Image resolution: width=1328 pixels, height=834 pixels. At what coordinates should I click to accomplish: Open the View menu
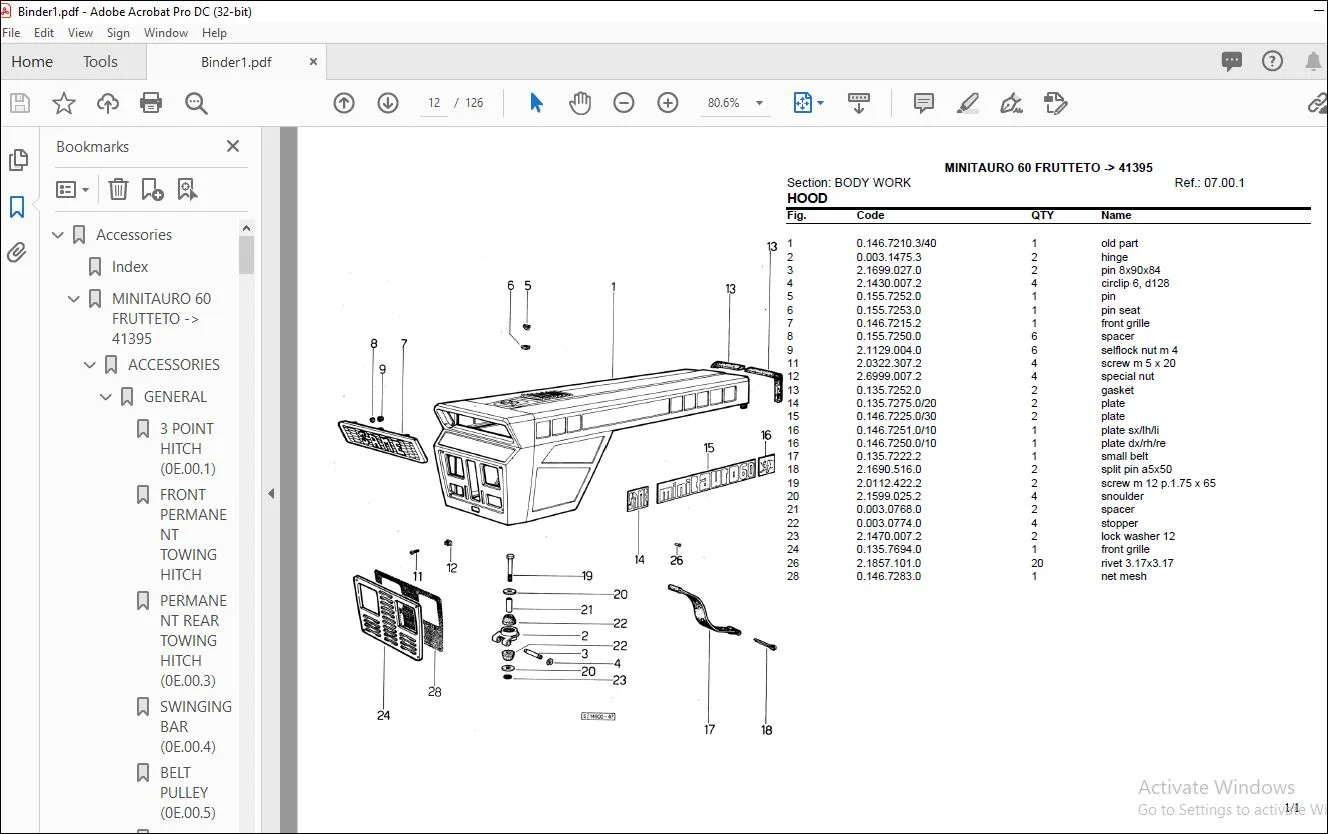[x=80, y=33]
